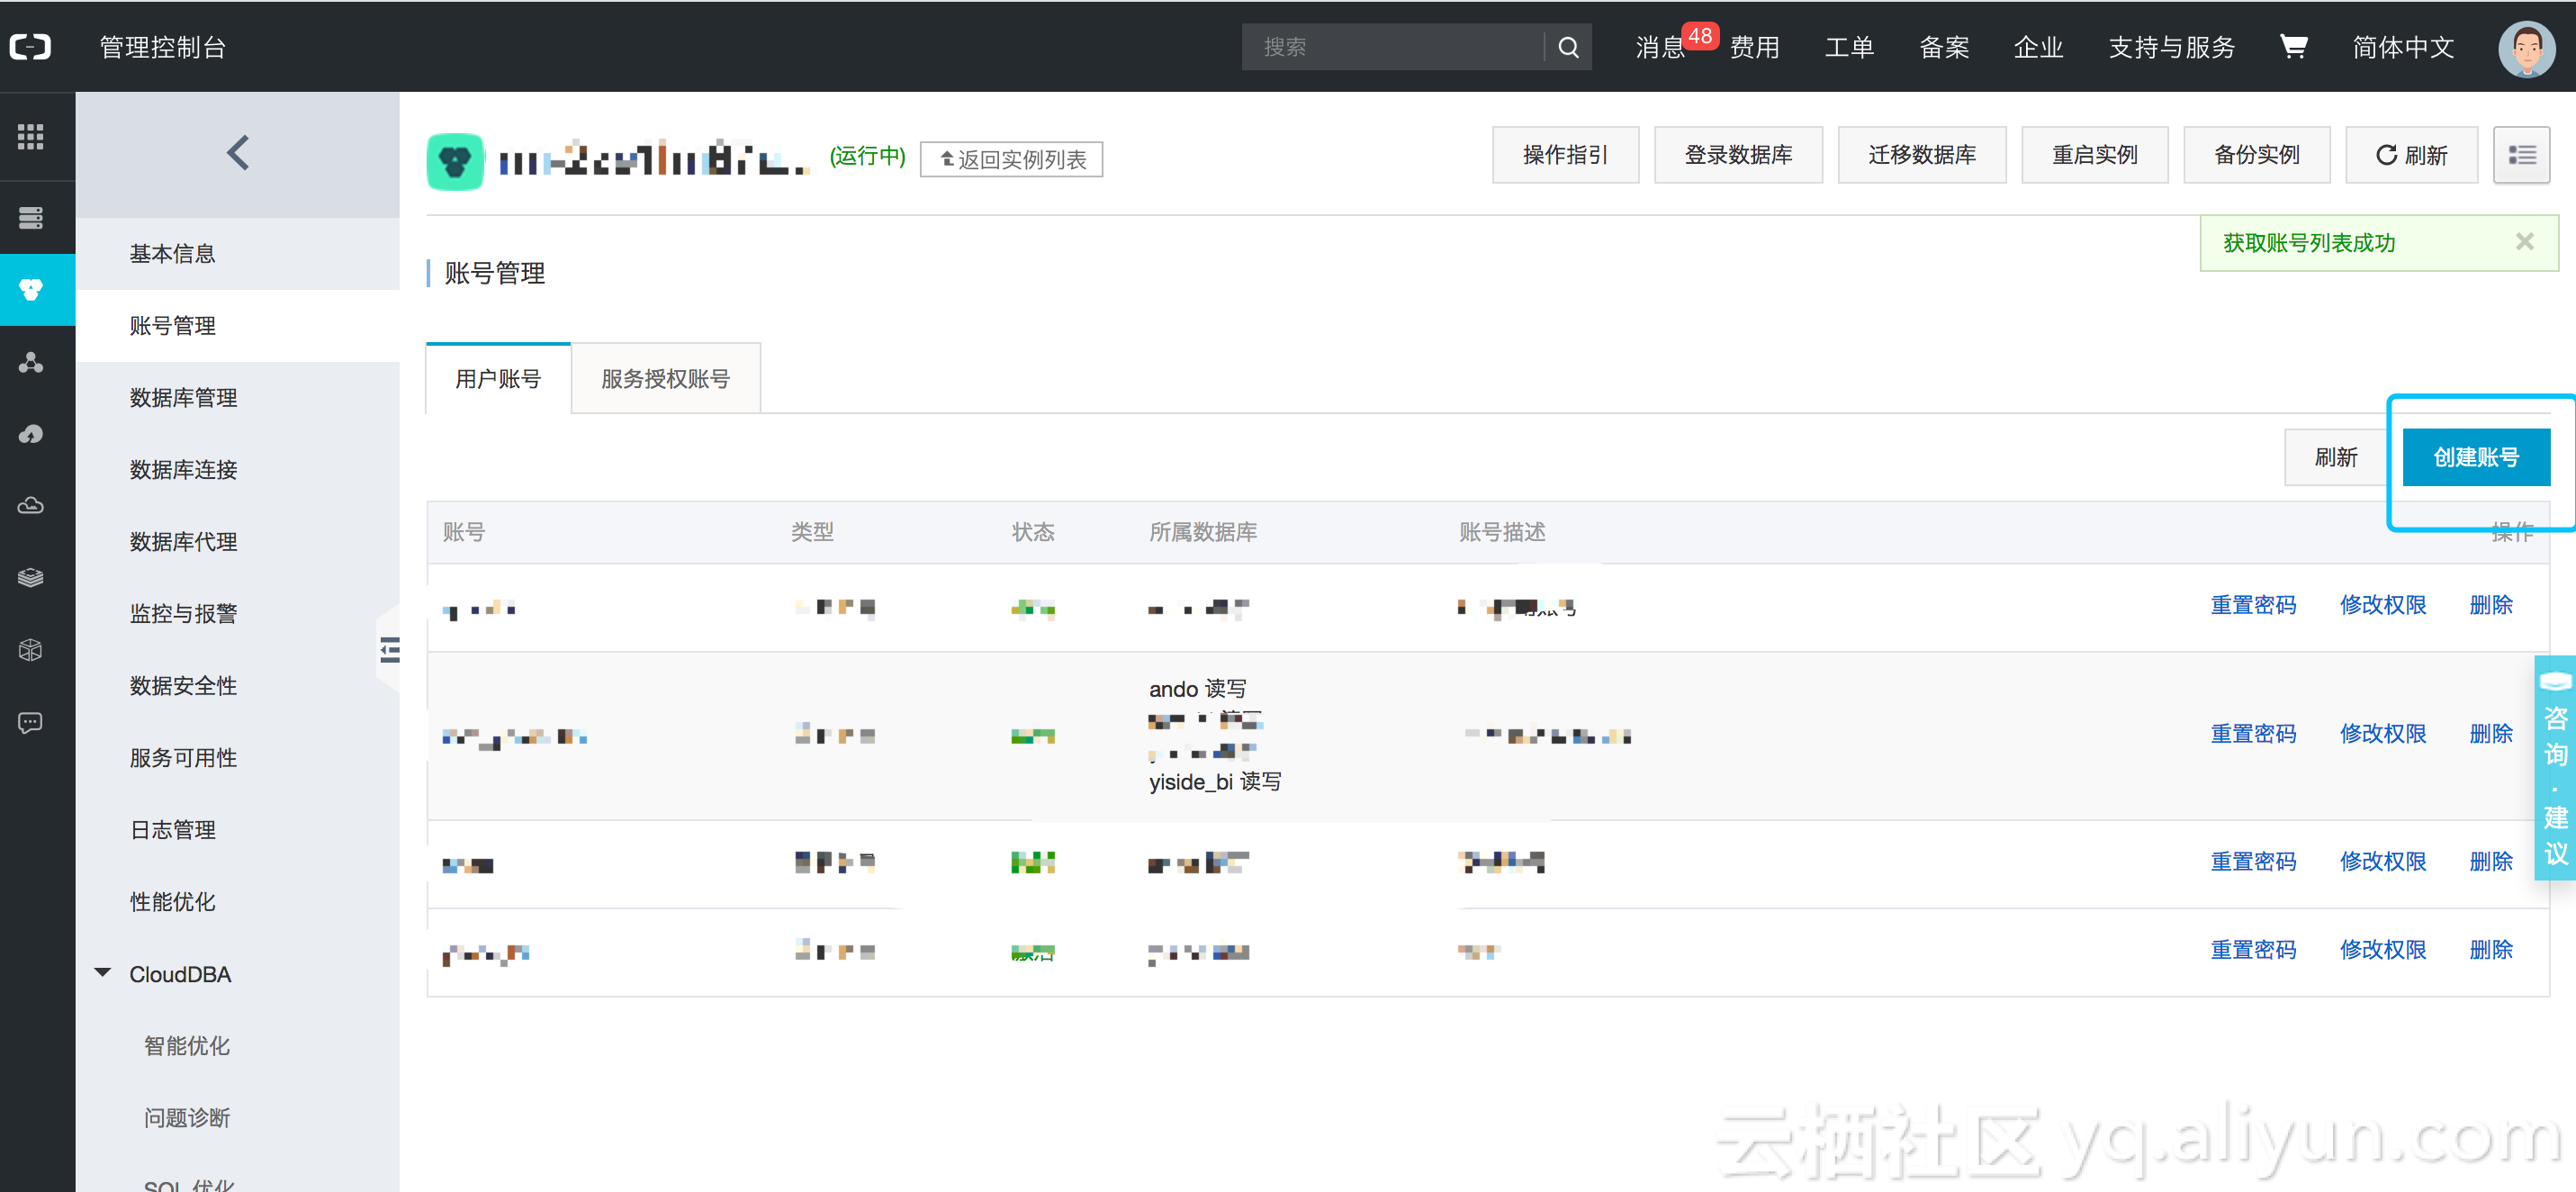Select 数据库管理 in the side menu
Viewport: 2576px width, 1192px height.
pyautogui.click(x=183, y=398)
